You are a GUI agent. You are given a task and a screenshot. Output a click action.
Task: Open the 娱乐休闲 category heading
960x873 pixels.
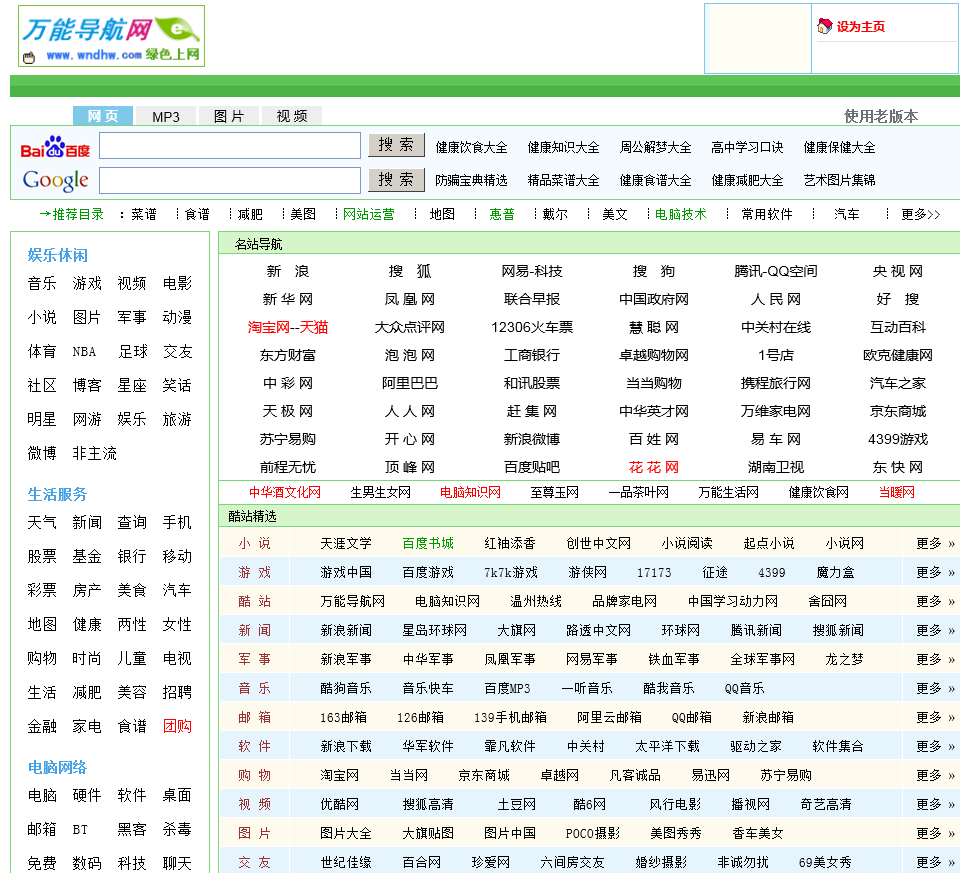[x=57, y=255]
